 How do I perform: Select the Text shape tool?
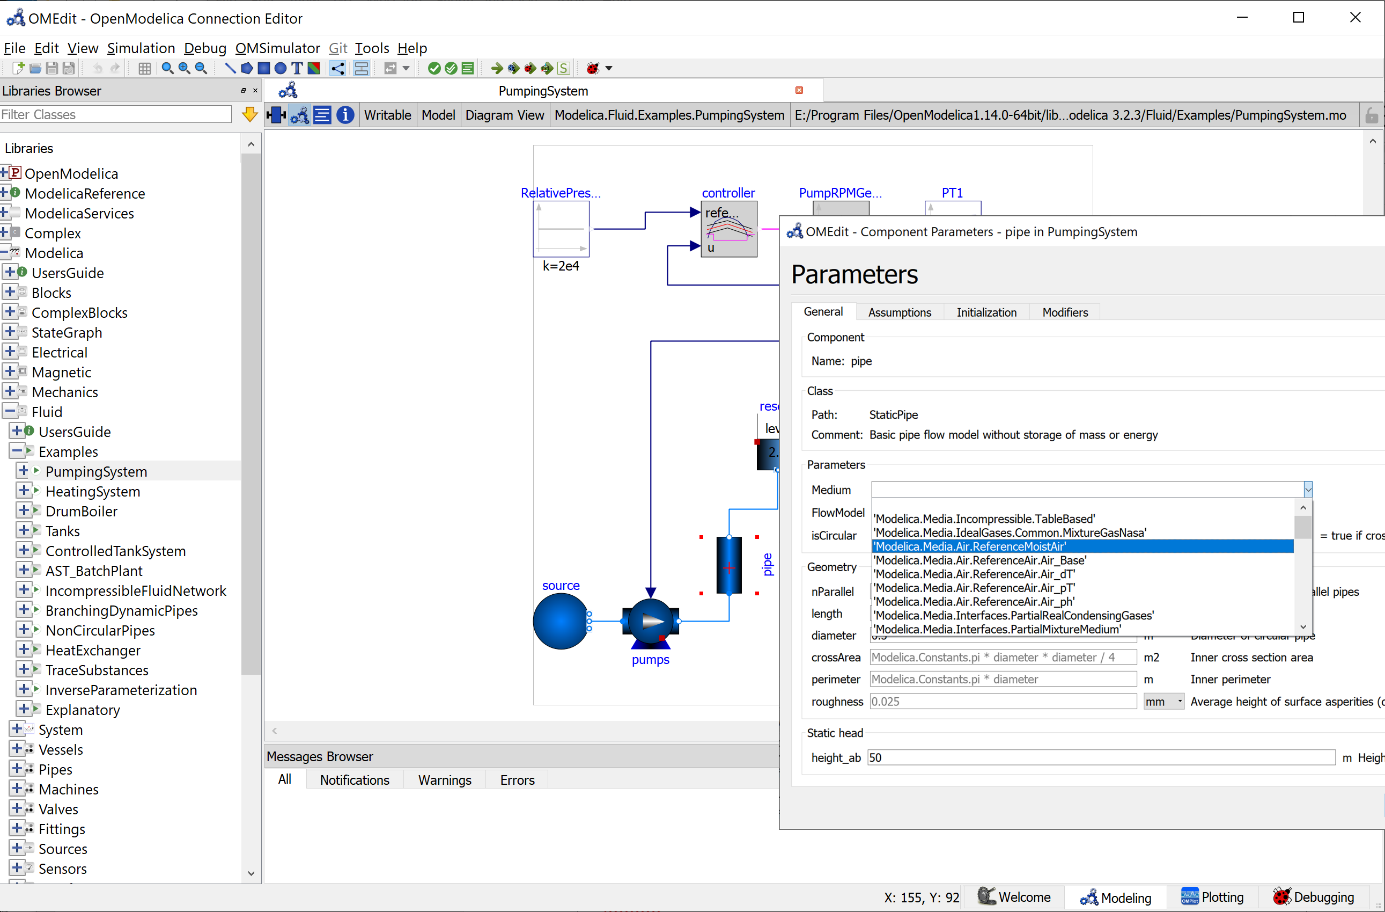point(297,68)
